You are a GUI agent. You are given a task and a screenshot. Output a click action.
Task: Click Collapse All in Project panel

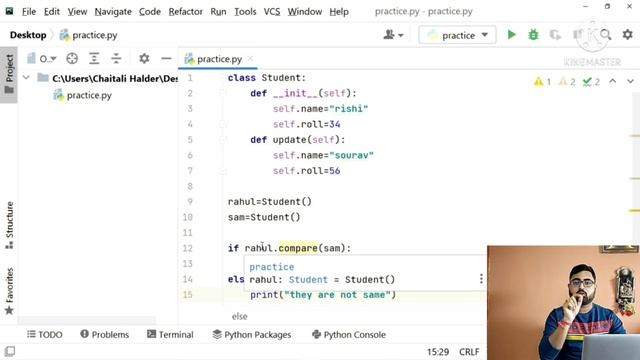pyautogui.click(x=116, y=59)
